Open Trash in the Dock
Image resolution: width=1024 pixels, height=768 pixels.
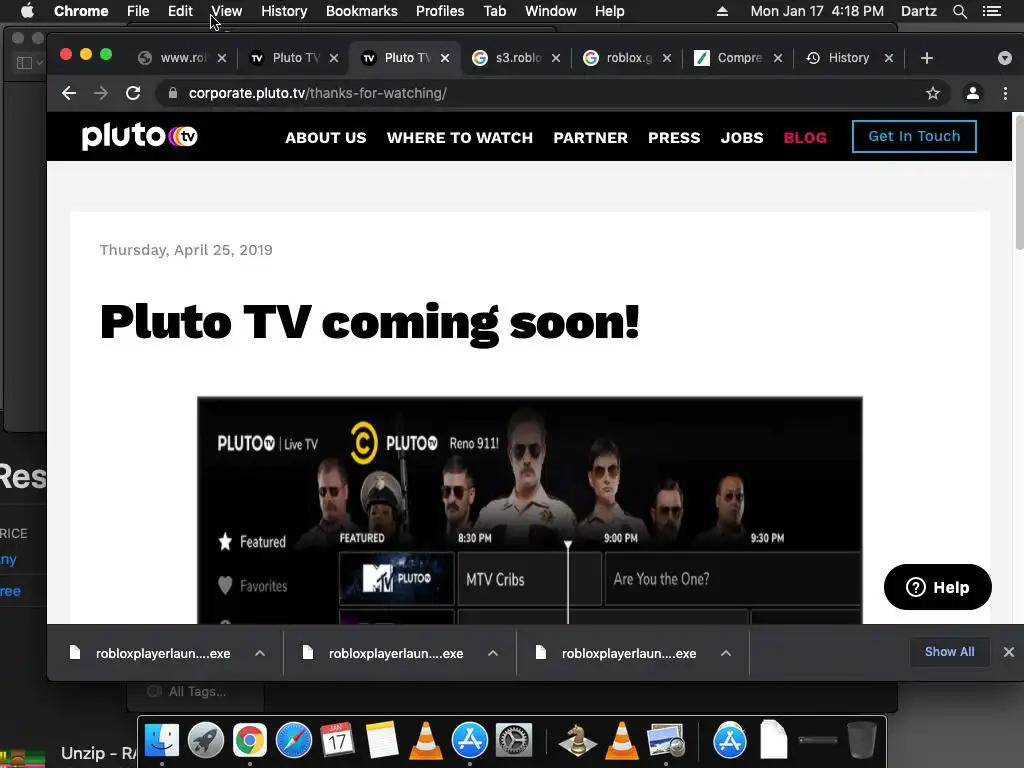point(861,740)
